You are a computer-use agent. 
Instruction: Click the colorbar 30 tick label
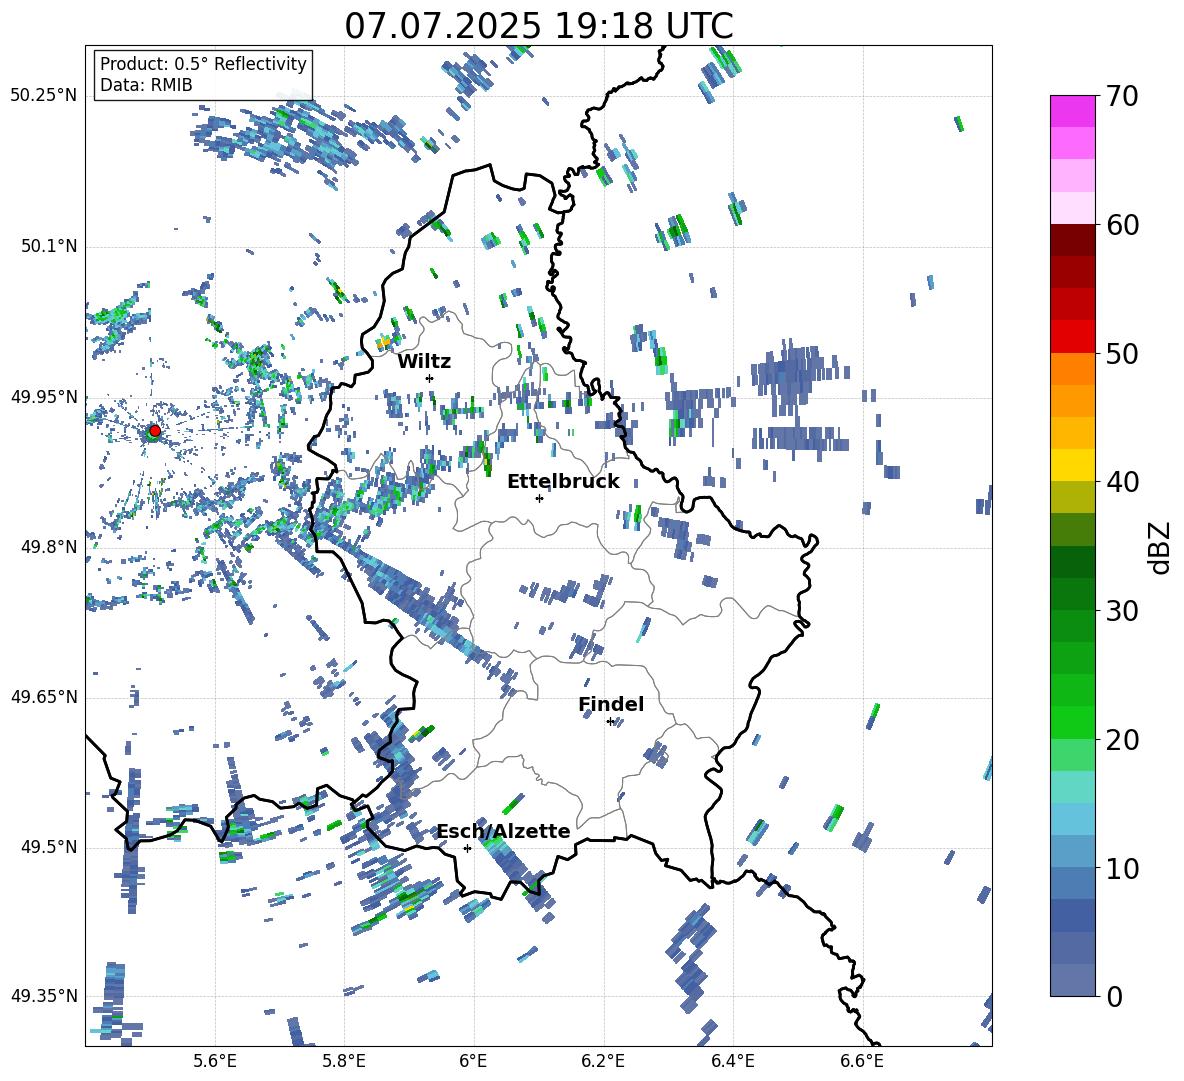pos(1122,611)
